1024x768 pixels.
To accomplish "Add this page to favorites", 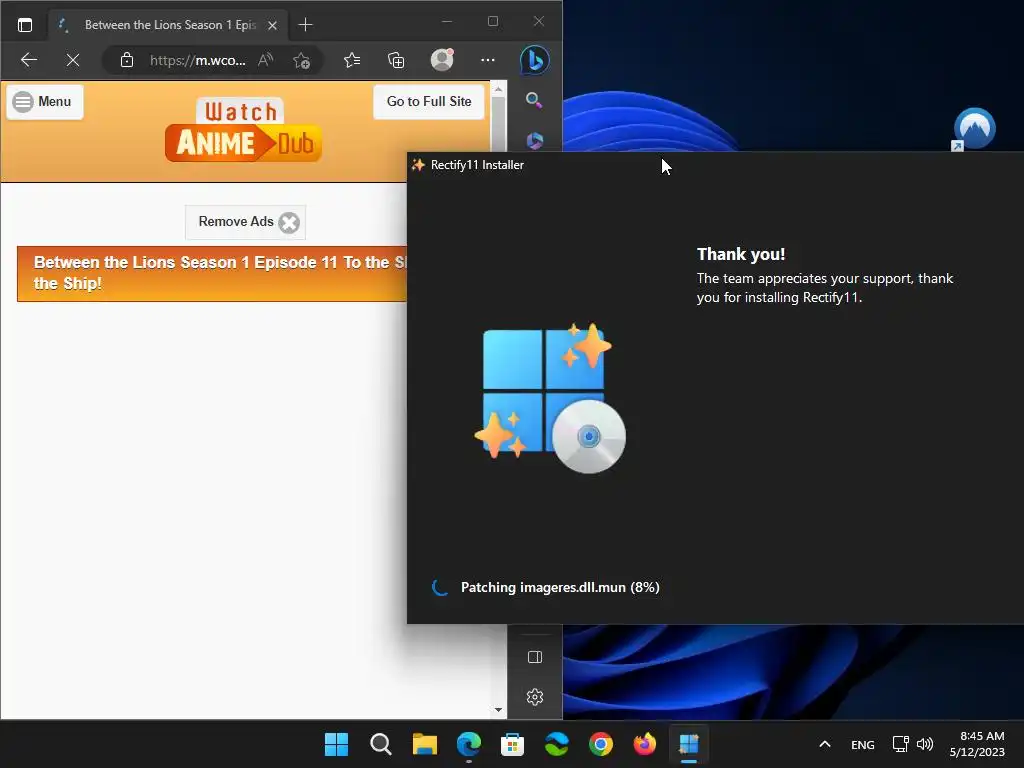I will pyautogui.click(x=301, y=60).
